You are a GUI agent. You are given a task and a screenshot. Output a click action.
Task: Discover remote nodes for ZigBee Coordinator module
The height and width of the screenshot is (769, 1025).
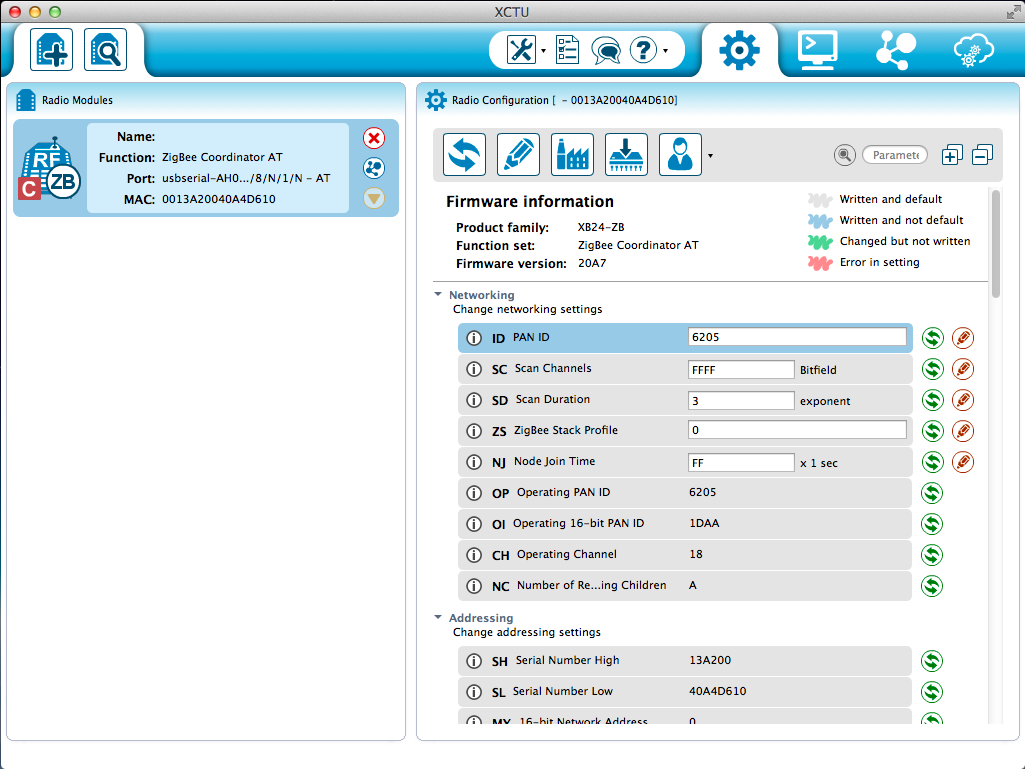pos(374,168)
